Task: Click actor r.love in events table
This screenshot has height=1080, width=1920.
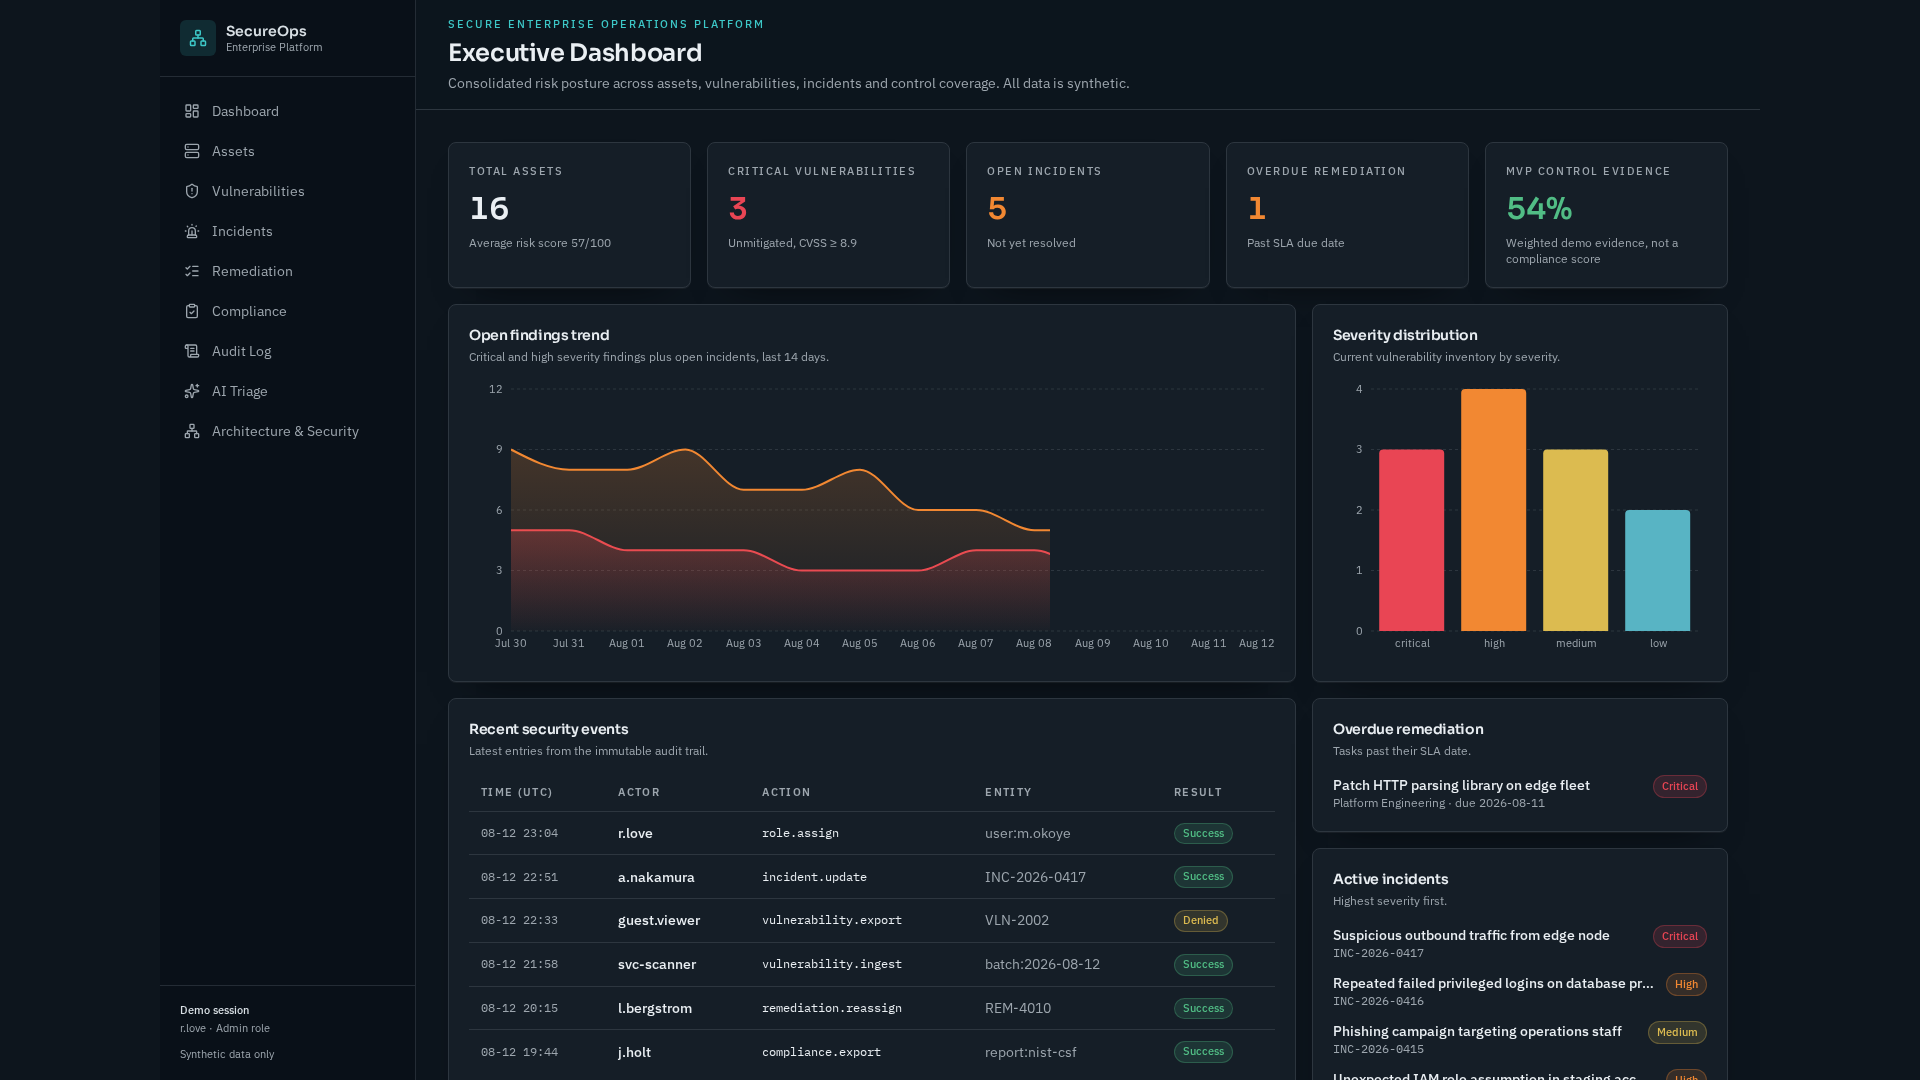Action: [635, 833]
